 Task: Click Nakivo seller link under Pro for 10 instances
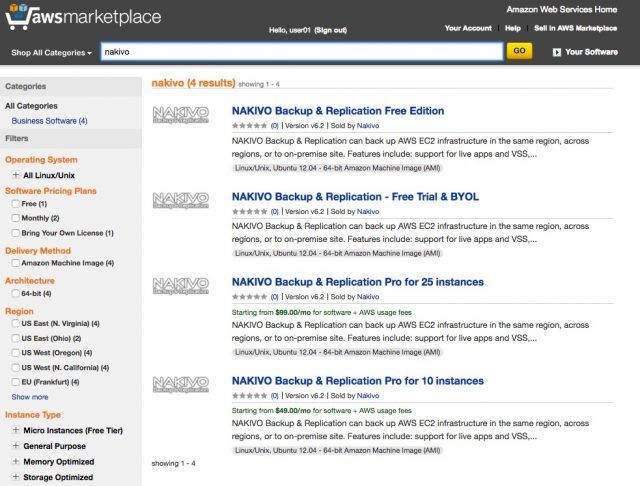[368, 395]
